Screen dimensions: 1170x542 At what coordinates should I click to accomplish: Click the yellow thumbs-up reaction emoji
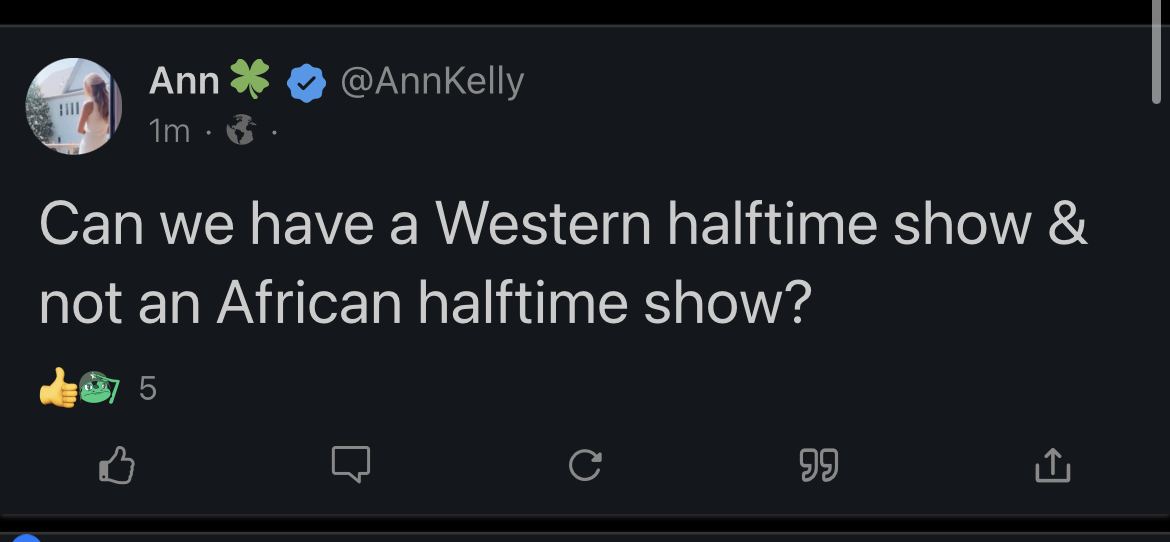(x=57, y=388)
